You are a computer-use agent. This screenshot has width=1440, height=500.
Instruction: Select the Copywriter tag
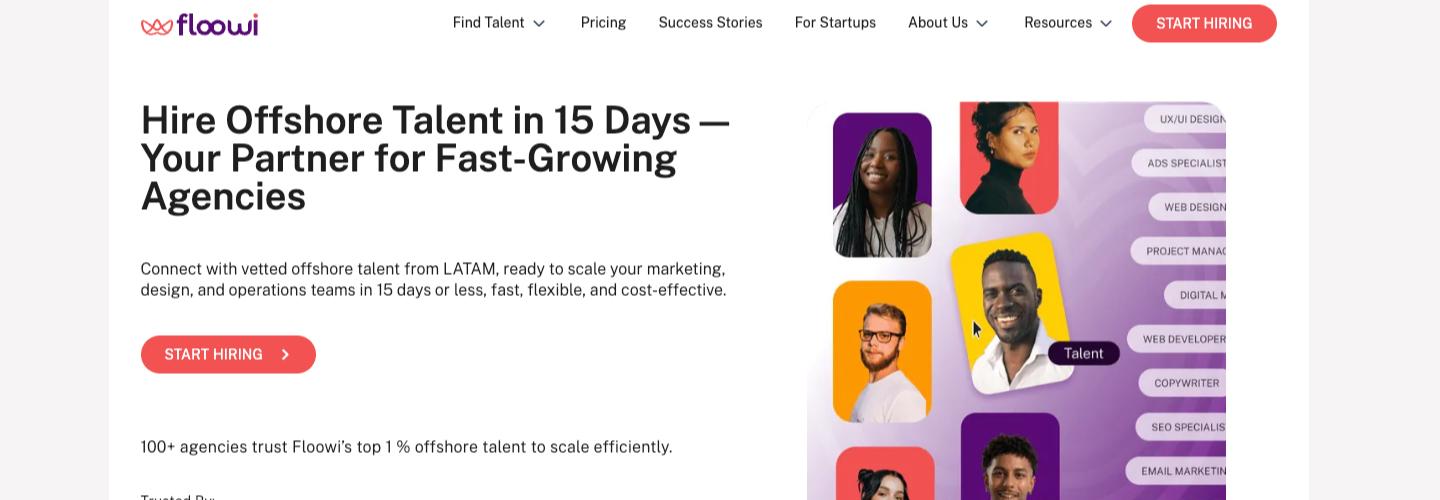tap(1186, 383)
